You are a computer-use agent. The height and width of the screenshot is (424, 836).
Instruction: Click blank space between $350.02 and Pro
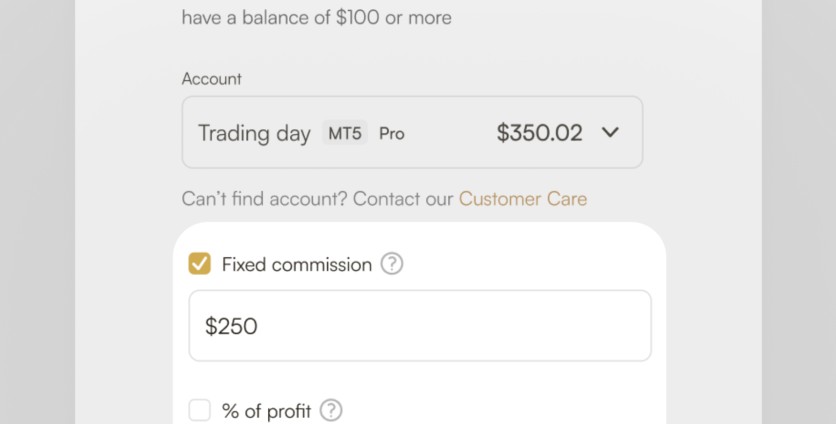450,133
